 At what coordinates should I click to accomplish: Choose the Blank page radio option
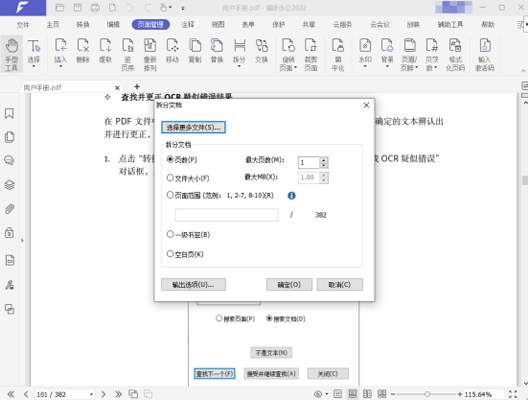coord(170,254)
